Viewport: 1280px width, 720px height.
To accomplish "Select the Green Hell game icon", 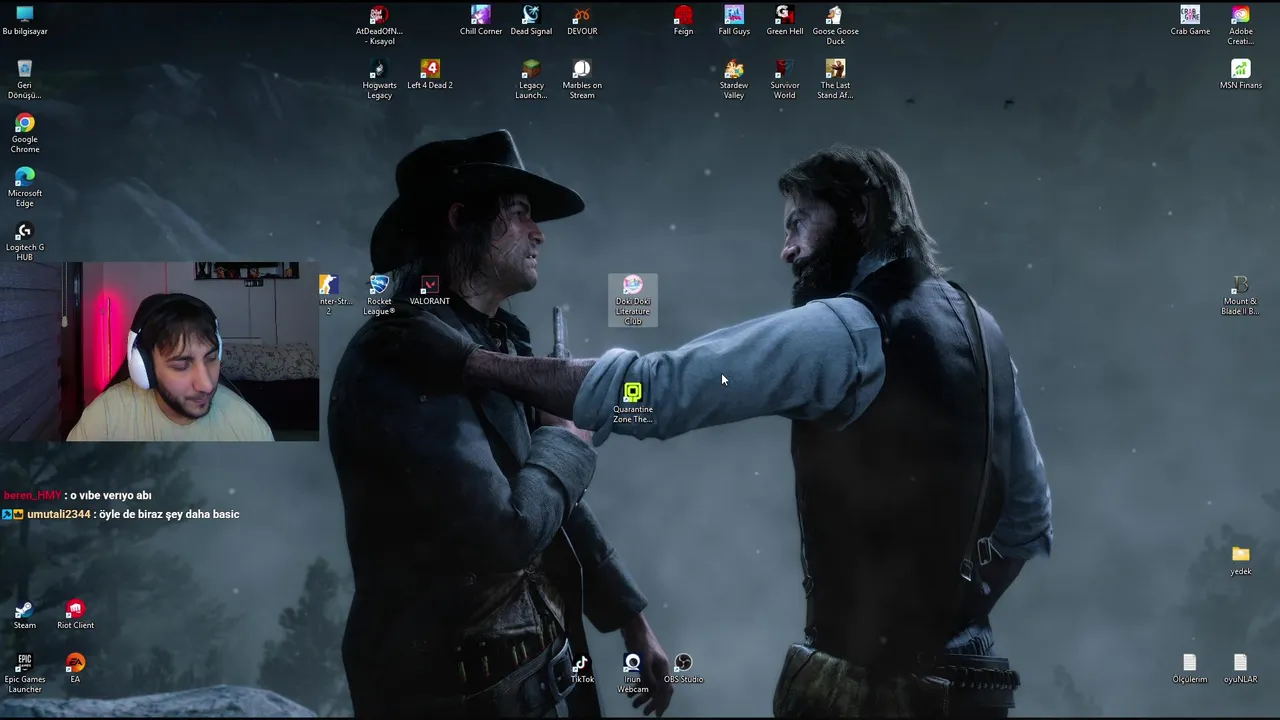I will (785, 21).
